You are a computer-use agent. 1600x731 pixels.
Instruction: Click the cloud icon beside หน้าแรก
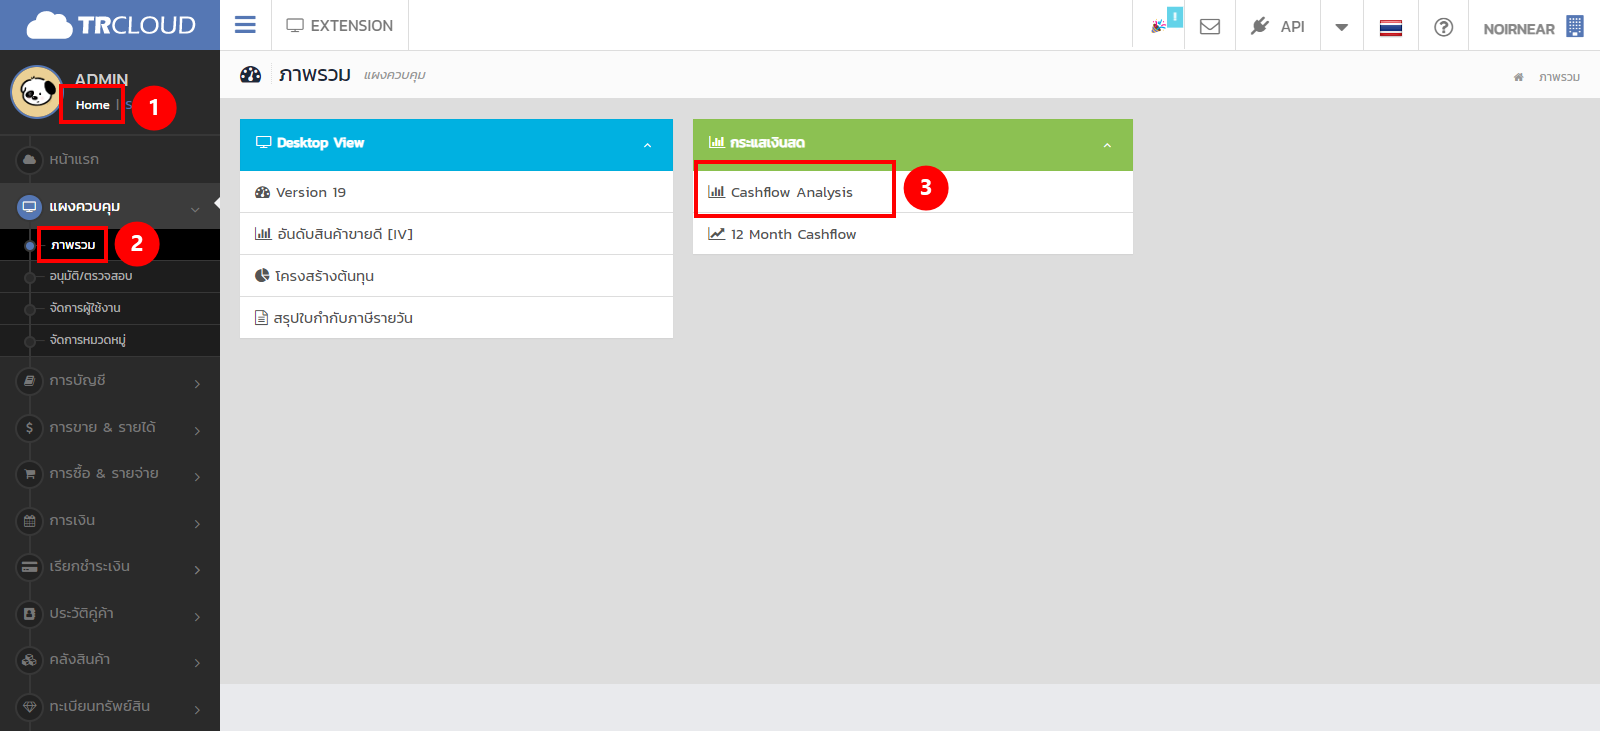[29, 159]
